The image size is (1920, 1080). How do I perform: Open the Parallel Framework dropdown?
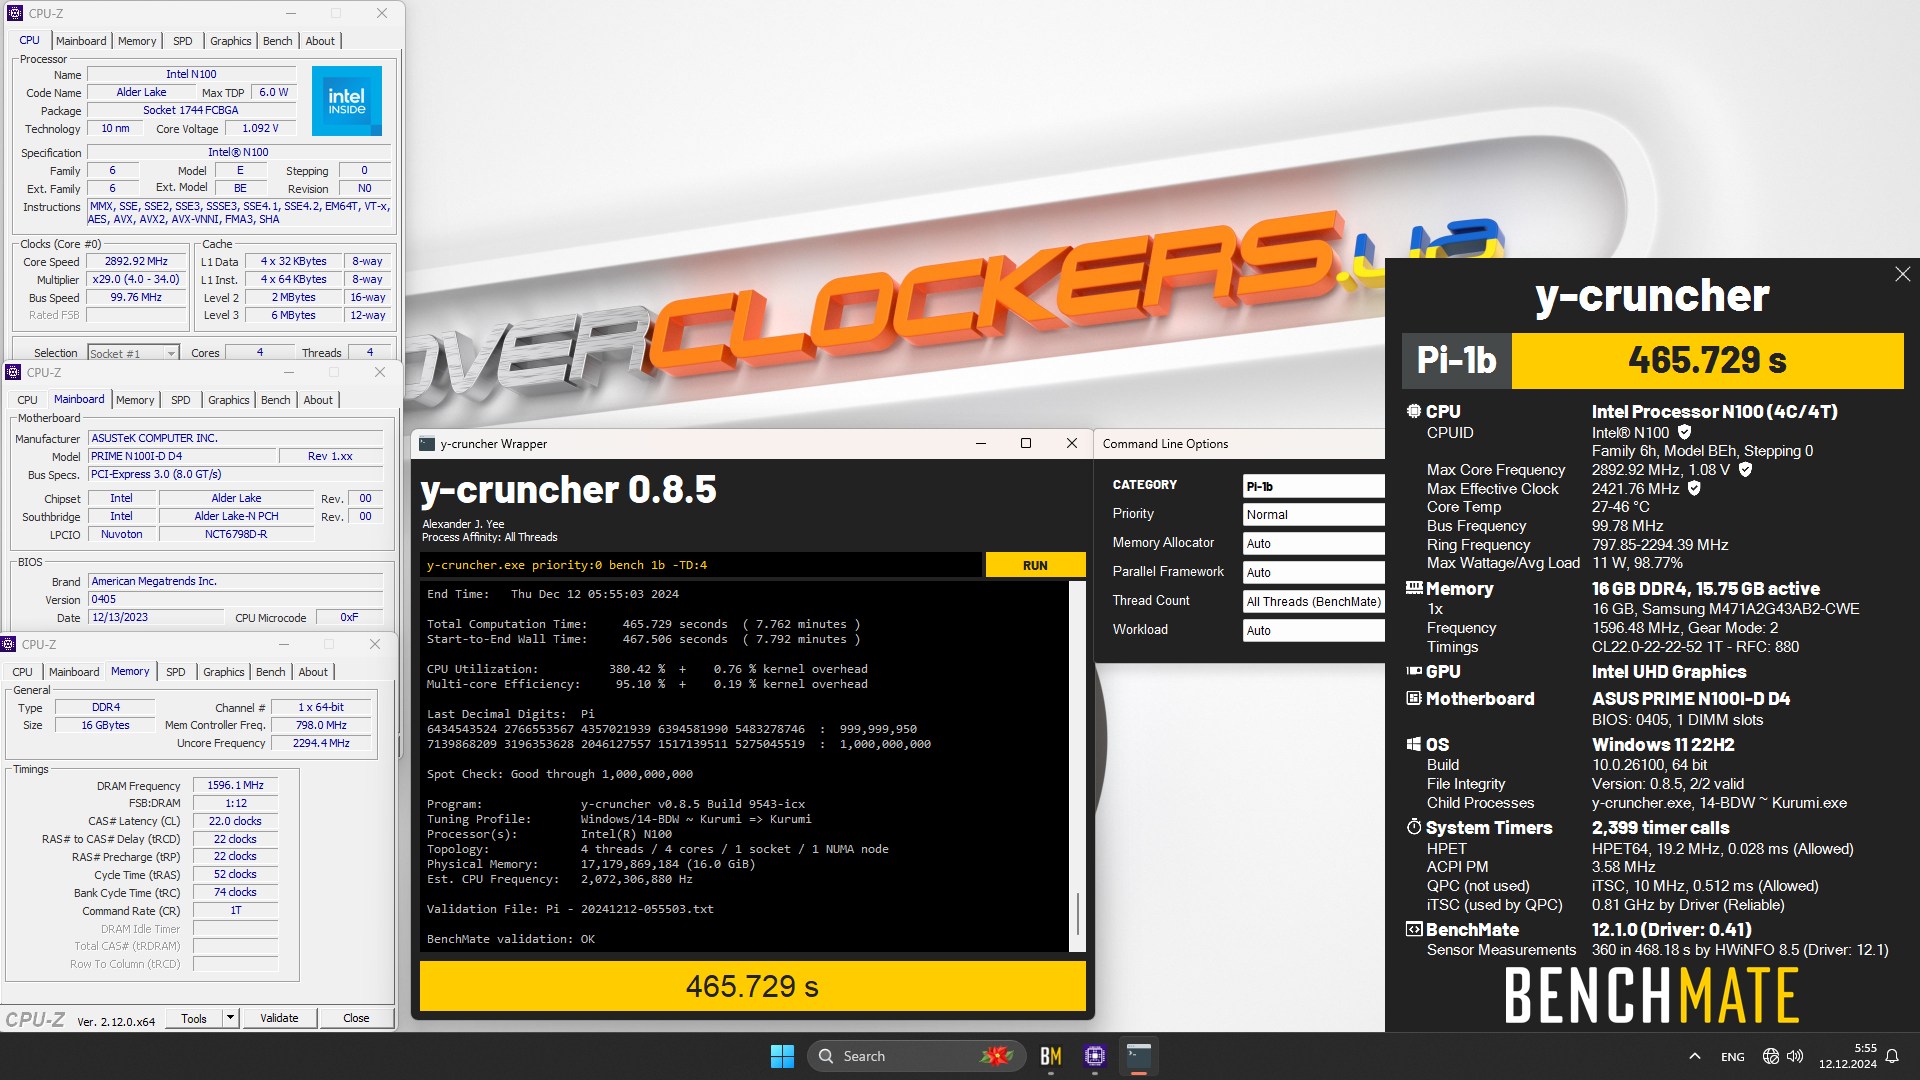[x=1313, y=572]
